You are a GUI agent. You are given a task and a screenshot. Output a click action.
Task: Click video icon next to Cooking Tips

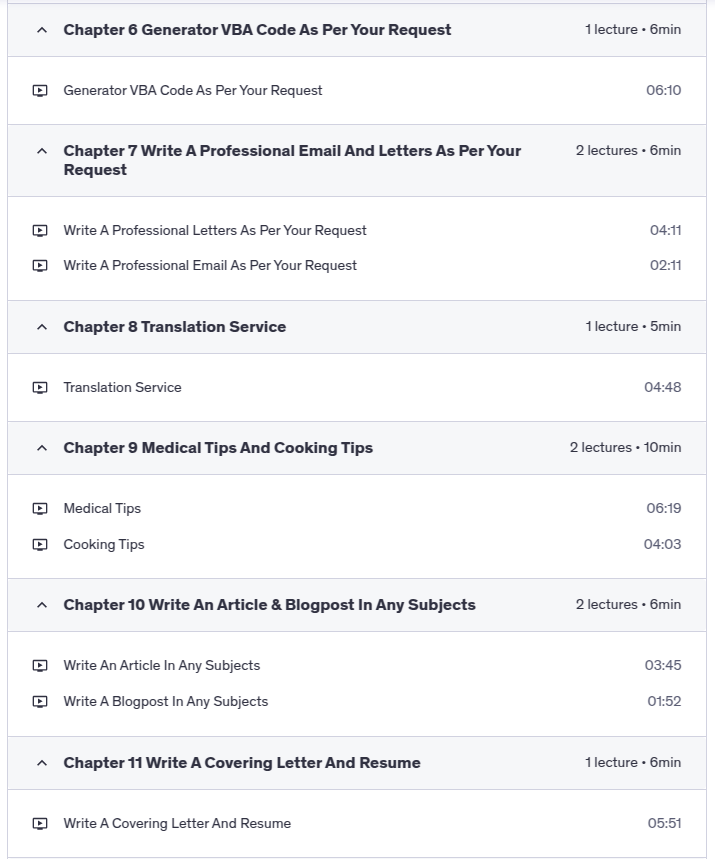(x=40, y=545)
